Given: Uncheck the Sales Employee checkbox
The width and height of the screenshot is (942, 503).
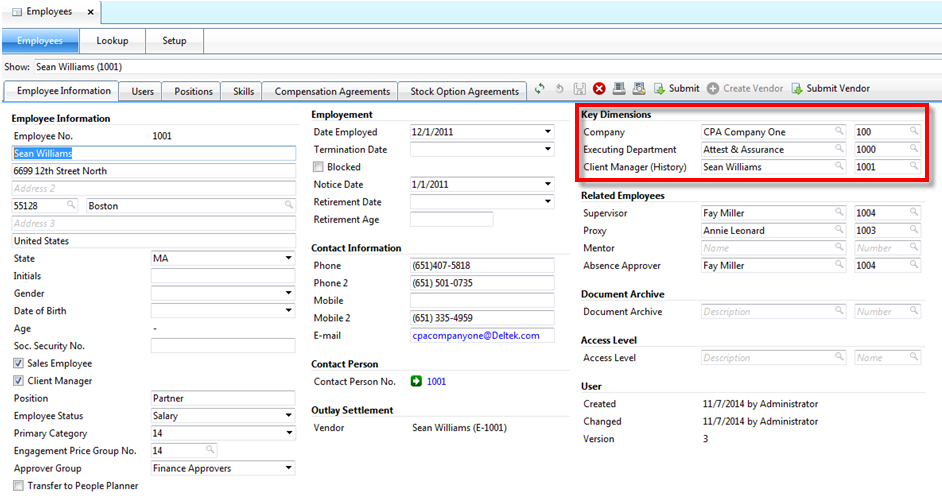Looking at the screenshot, I should (x=19, y=364).
